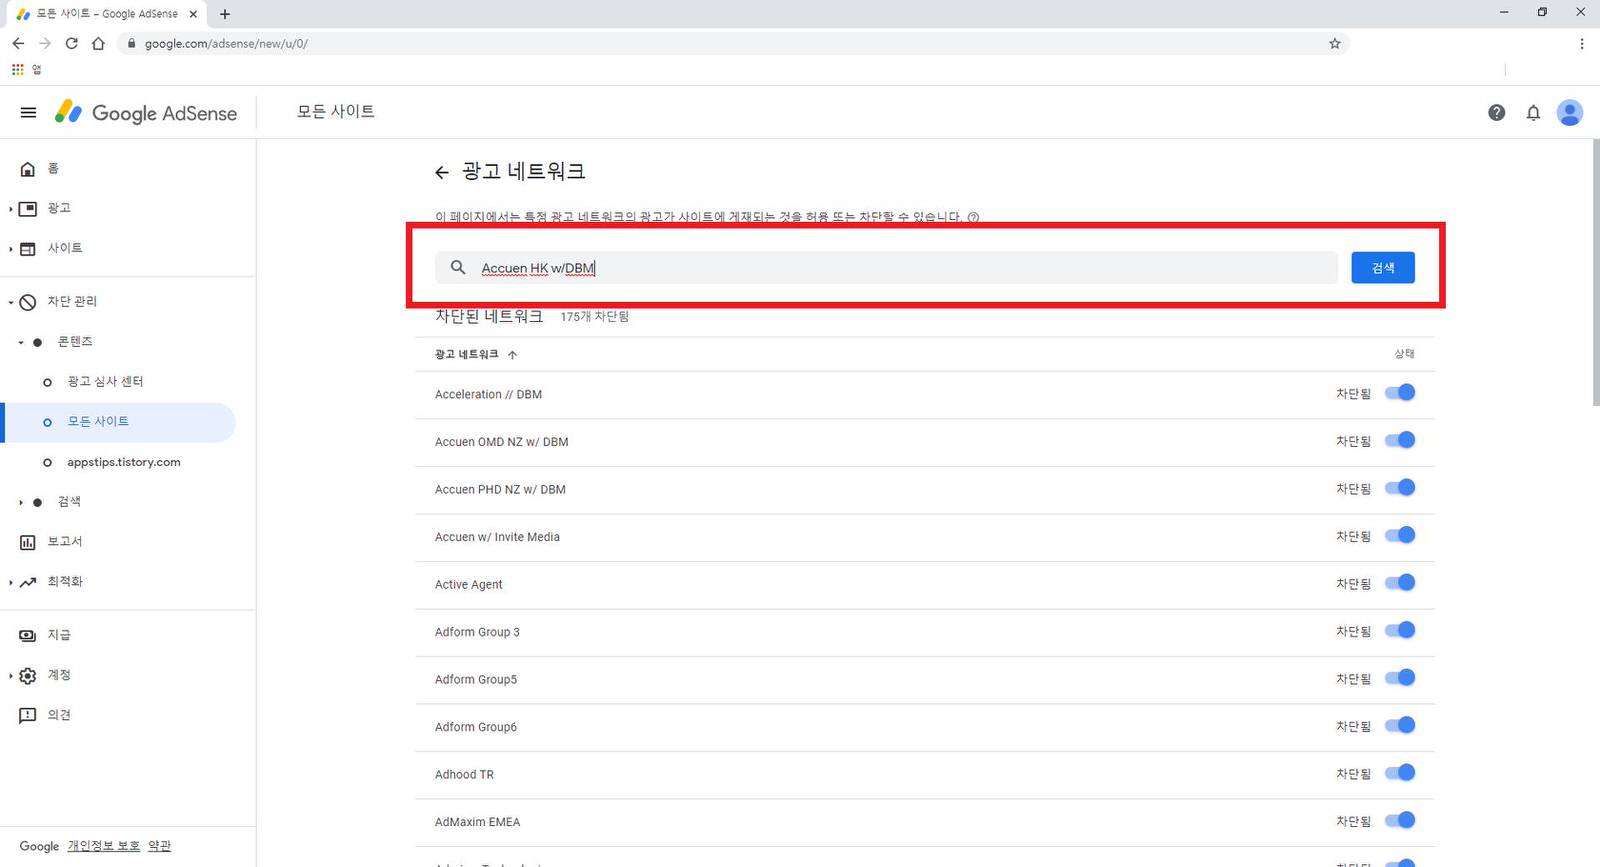The image size is (1600, 867).
Task: Open 의견 feedback in sidebar
Action: tap(59, 715)
